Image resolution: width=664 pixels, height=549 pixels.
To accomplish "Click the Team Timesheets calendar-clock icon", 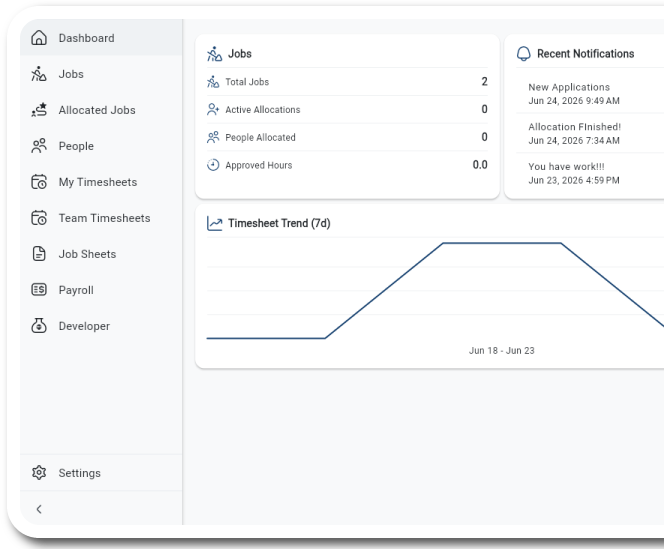I will coord(39,218).
